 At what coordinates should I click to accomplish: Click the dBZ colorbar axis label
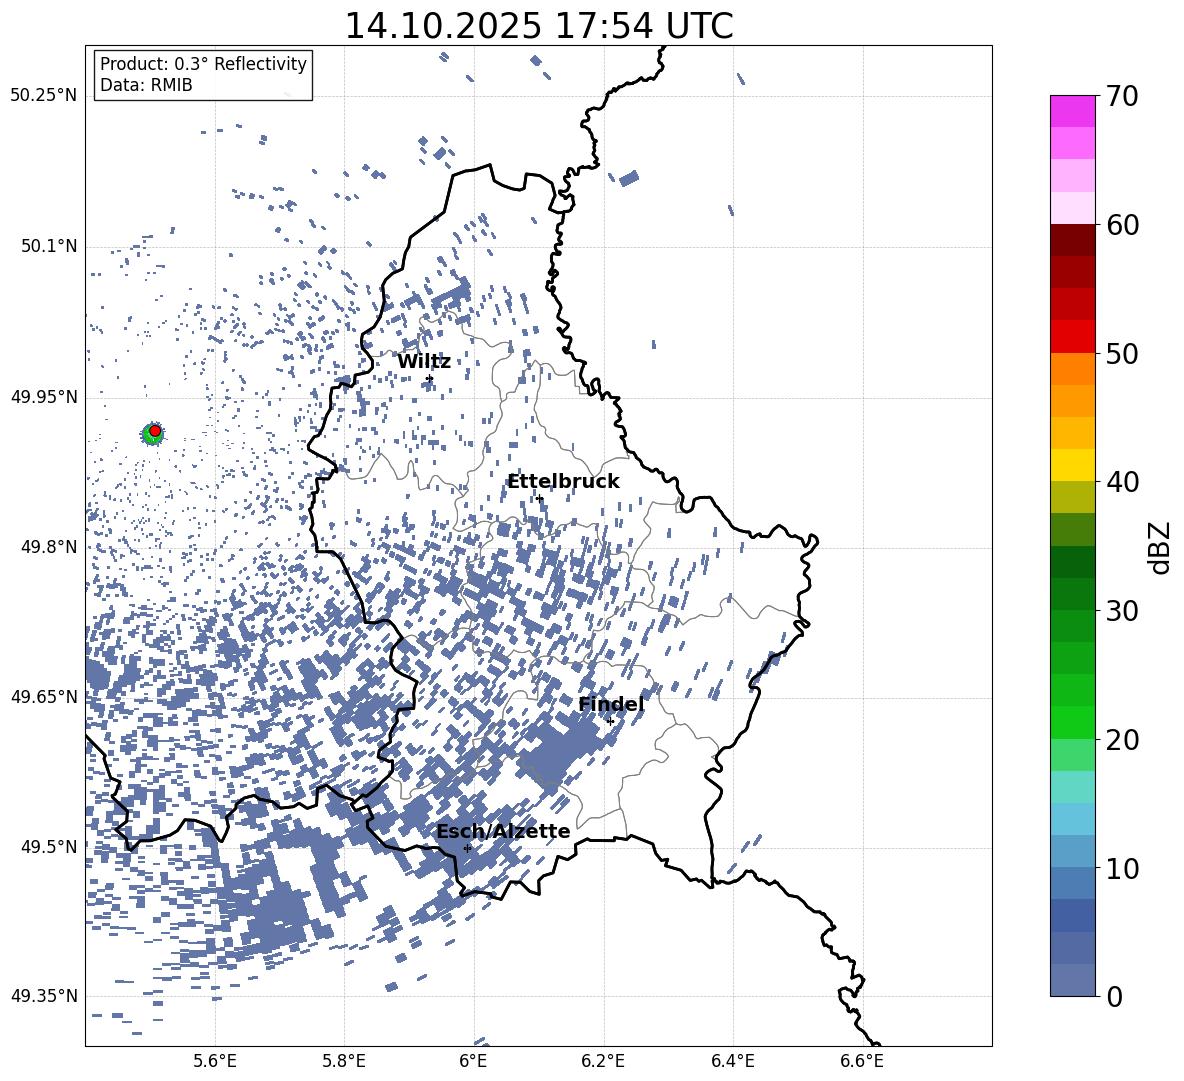tap(1160, 548)
